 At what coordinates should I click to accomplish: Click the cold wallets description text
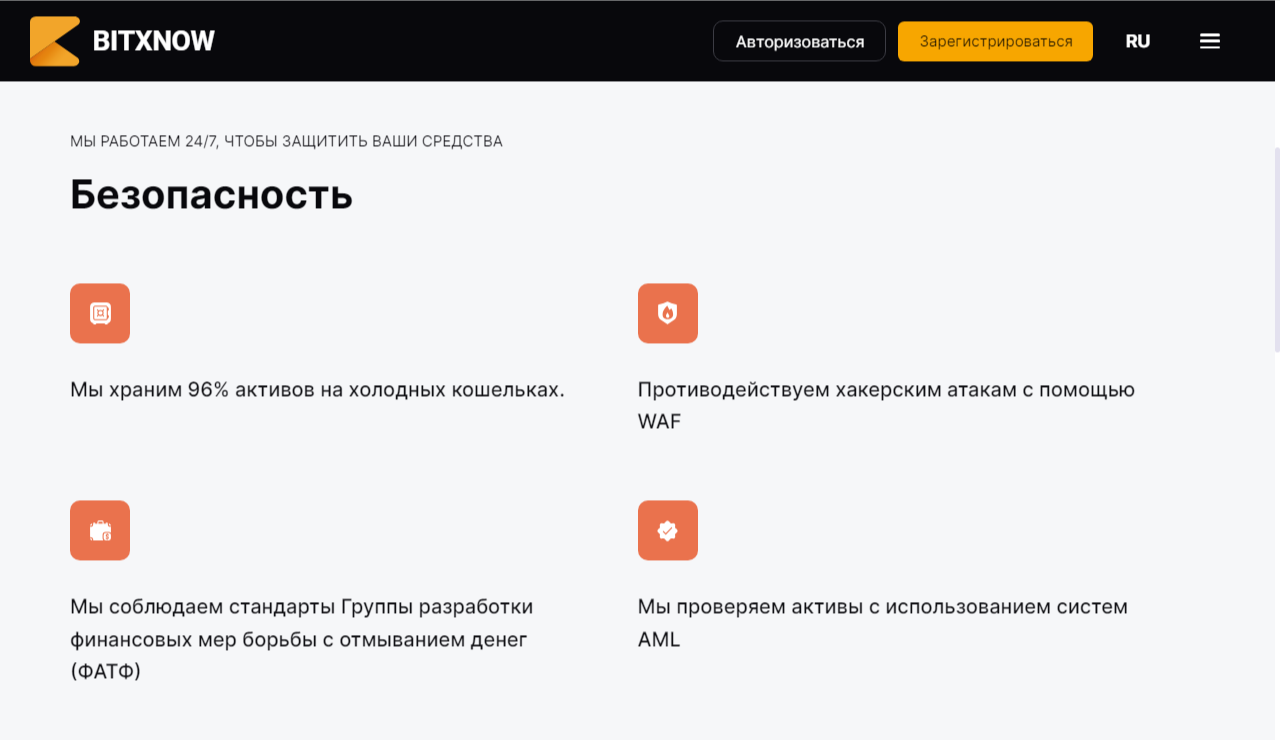316,389
